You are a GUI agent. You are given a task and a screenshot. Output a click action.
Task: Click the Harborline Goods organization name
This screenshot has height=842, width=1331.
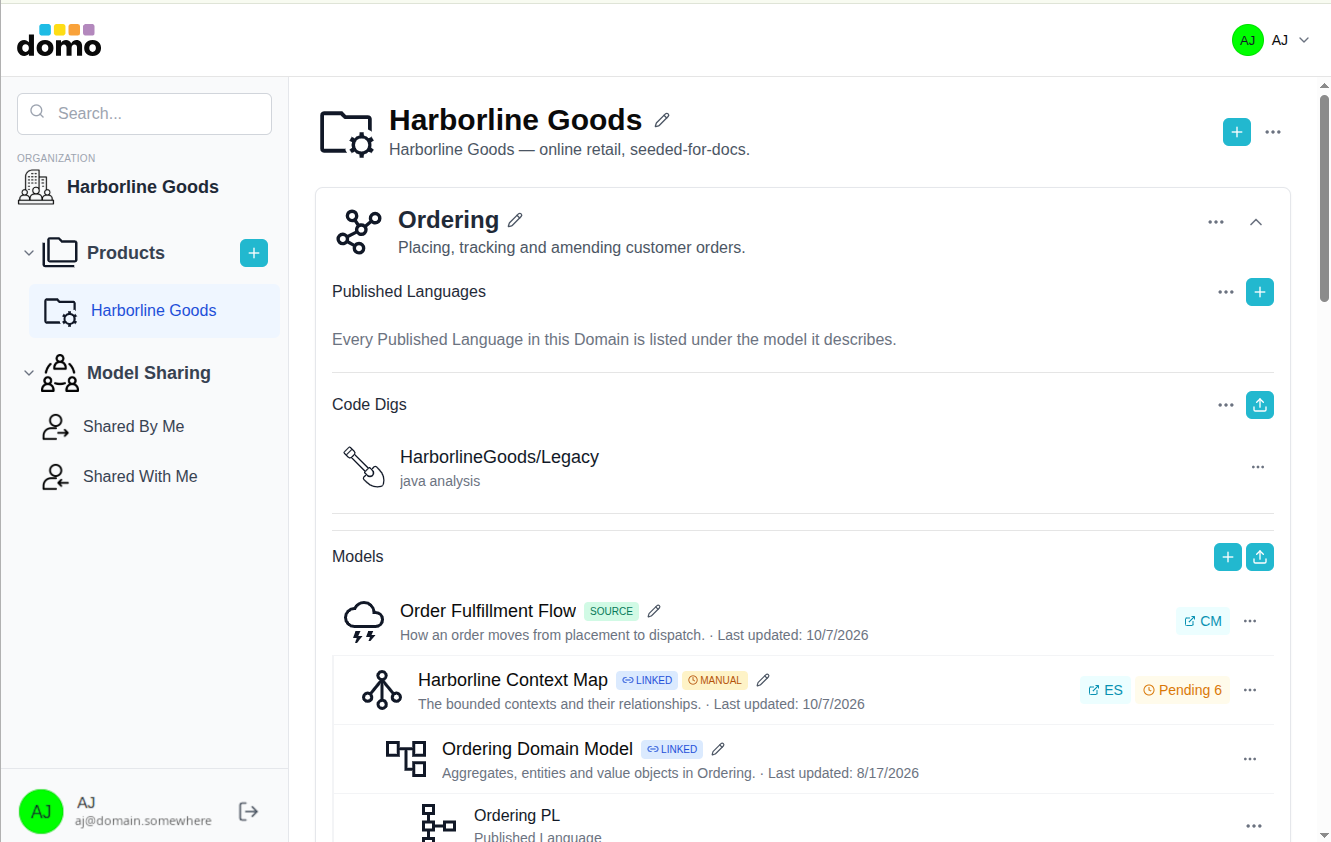point(143,187)
